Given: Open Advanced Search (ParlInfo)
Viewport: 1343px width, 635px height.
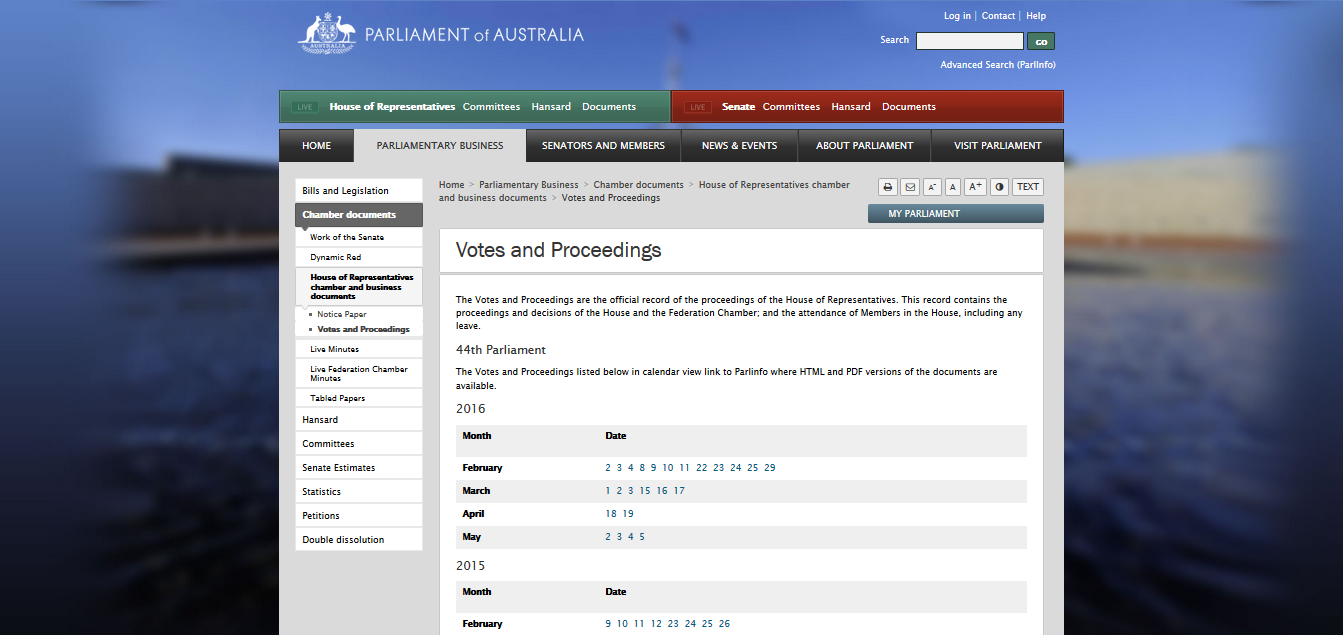Looking at the screenshot, I should point(998,65).
